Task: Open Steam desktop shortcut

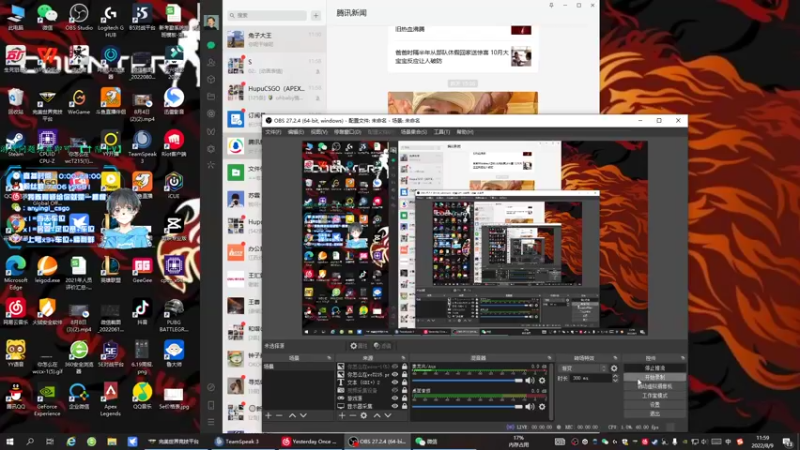Action: coord(15,143)
